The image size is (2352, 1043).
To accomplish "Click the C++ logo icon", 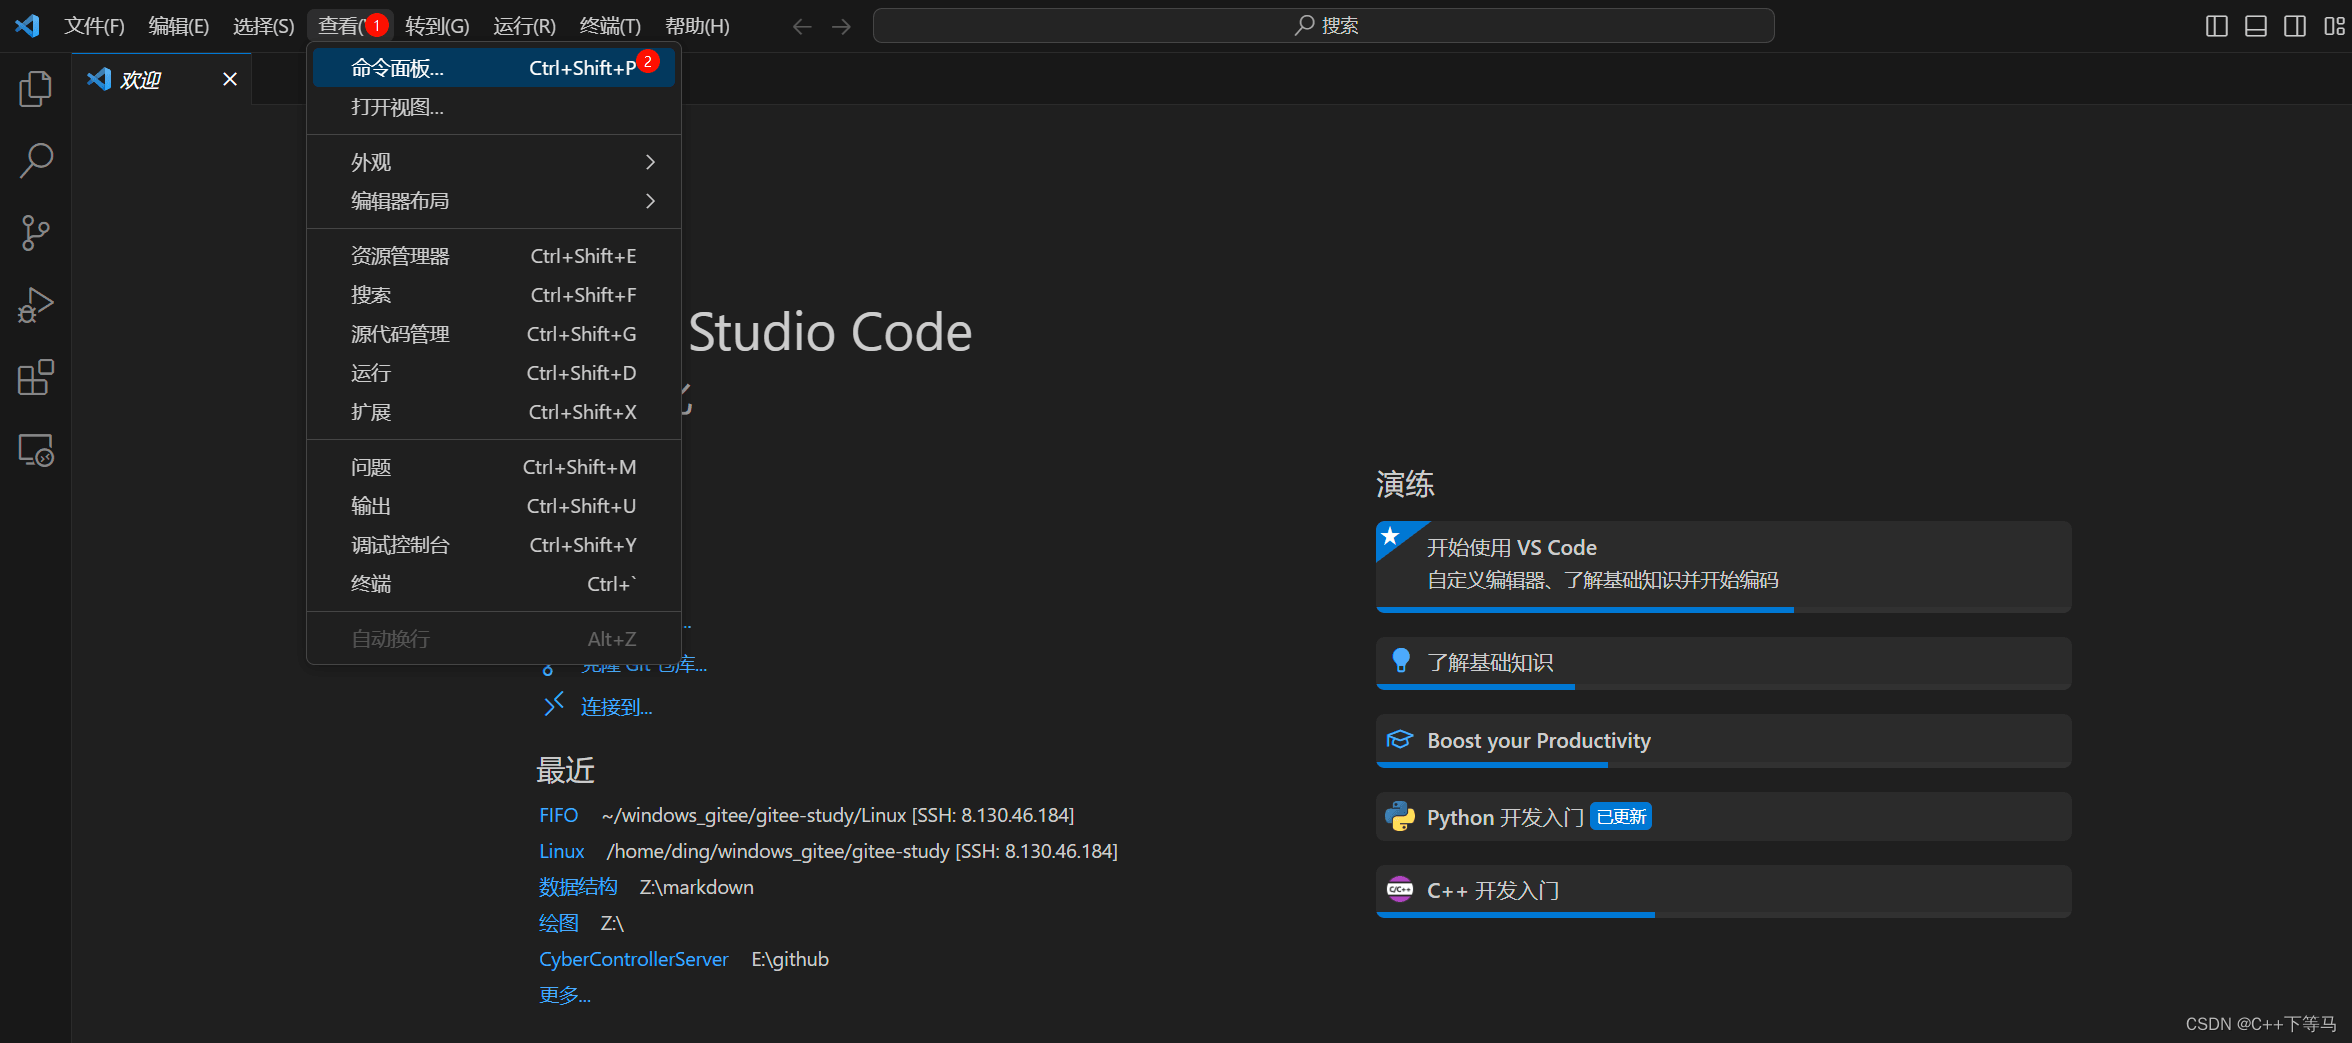I will 1400,889.
